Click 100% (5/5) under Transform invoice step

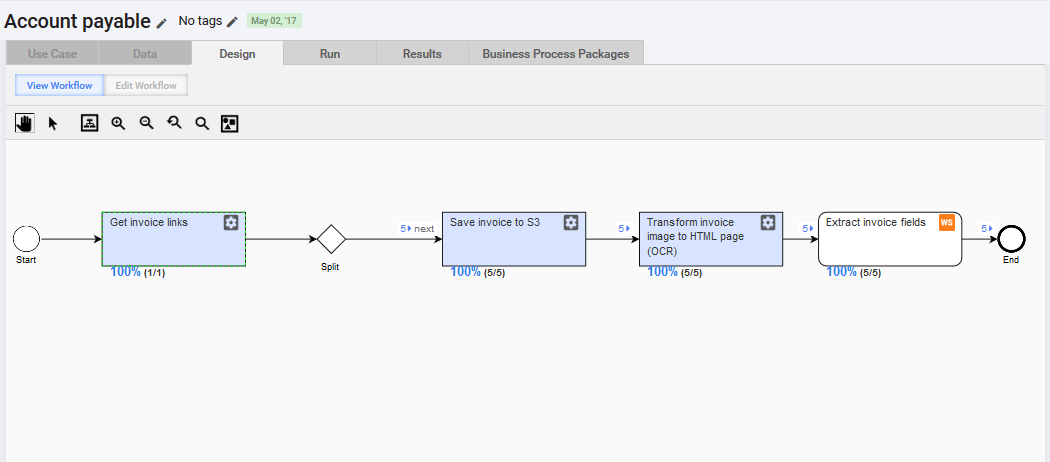click(x=674, y=273)
